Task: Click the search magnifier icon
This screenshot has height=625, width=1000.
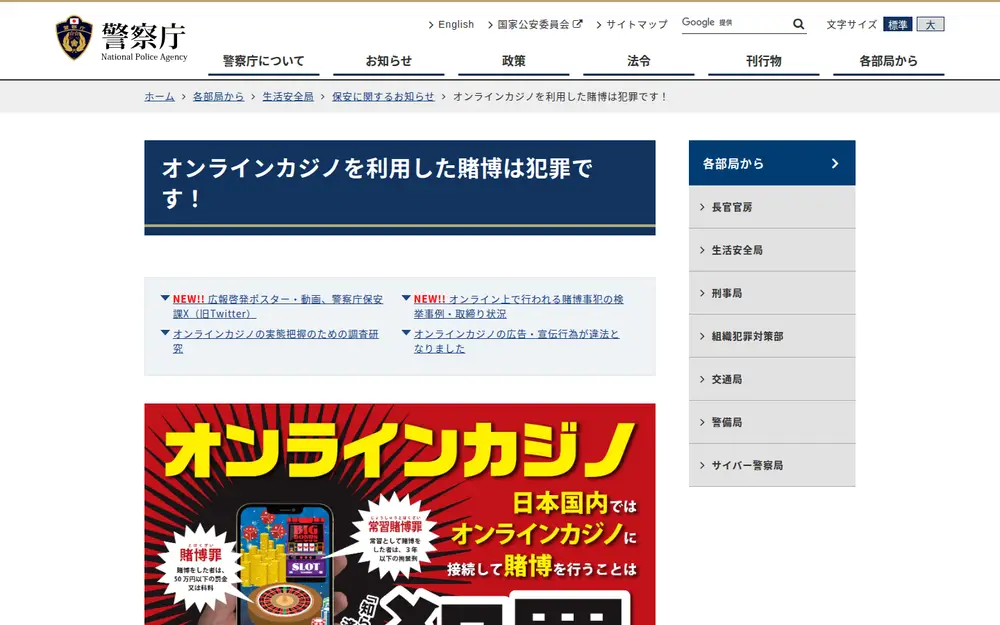Action: (x=798, y=24)
